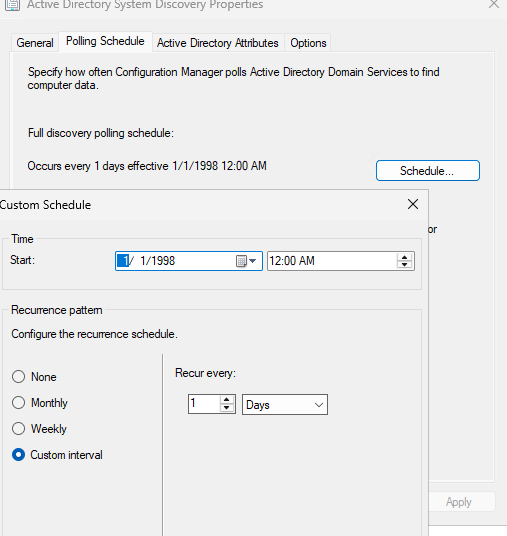Screen dimensions: 507x536
Task: Click the 'Full discovery polling schedule:' label
Action: pyautogui.click(x=101, y=133)
